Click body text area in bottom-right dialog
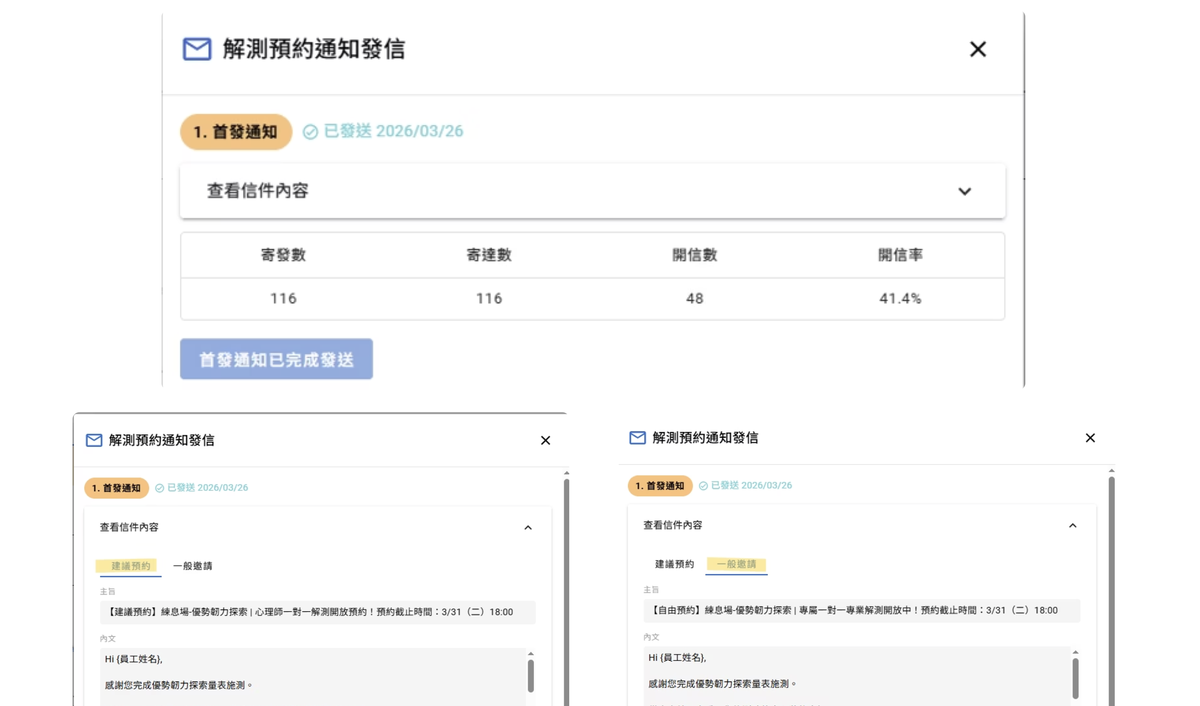 856,676
